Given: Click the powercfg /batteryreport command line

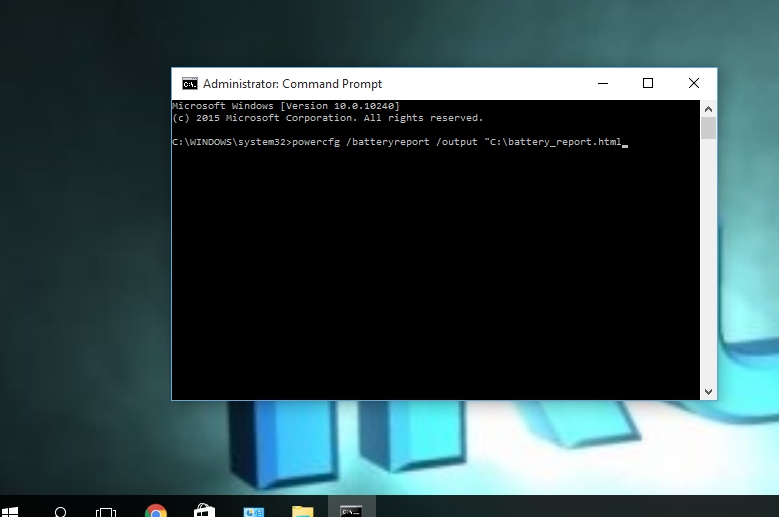Looking at the screenshot, I should [400, 142].
